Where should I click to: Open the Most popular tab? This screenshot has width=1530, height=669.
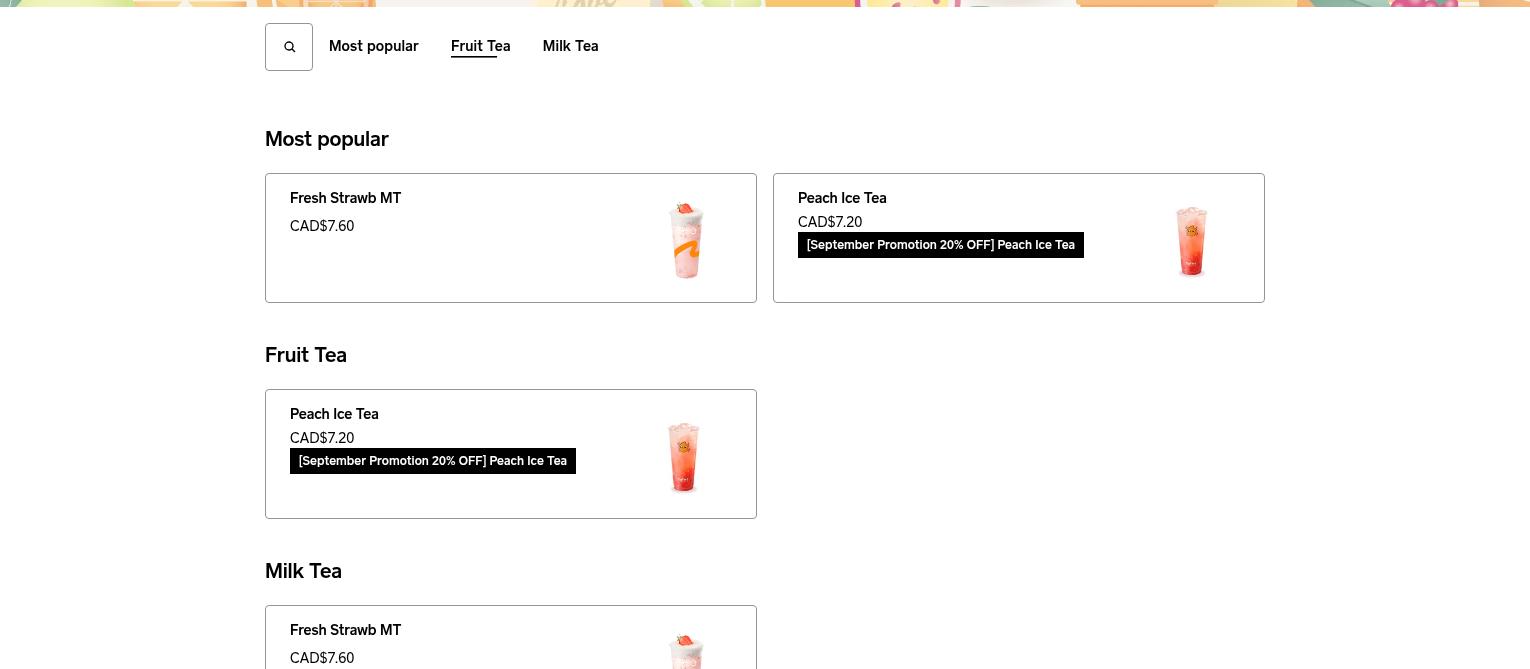[374, 46]
